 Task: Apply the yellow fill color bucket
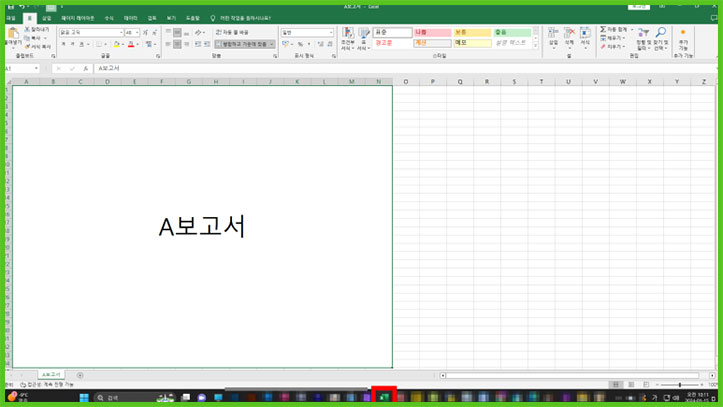(x=116, y=44)
